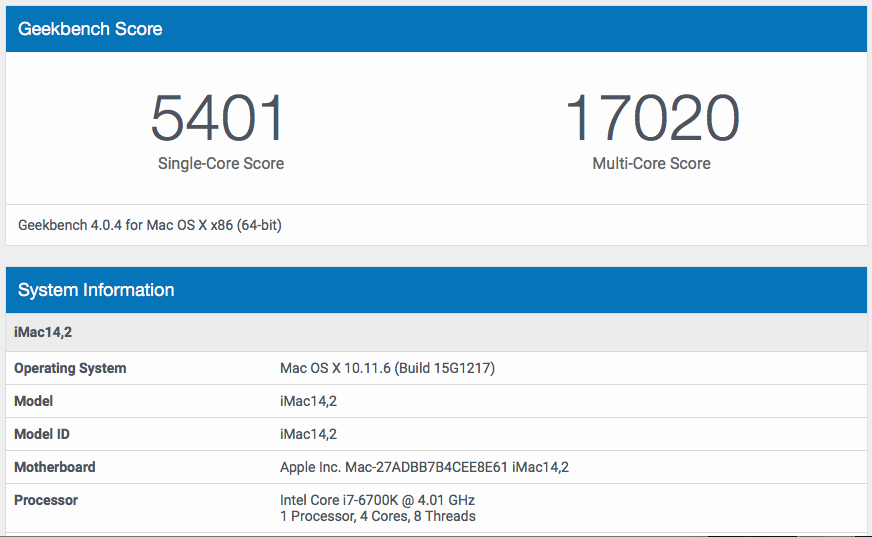Click the Motherboard row label
The height and width of the screenshot is (537, 872).
54,467
